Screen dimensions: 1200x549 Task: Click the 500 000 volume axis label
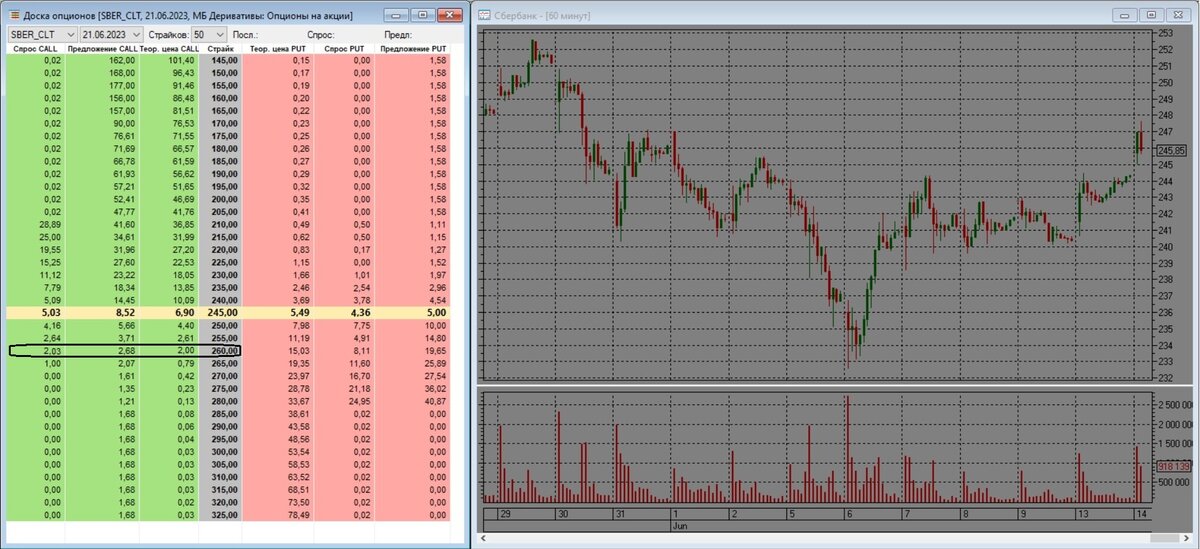[1176, 482]
